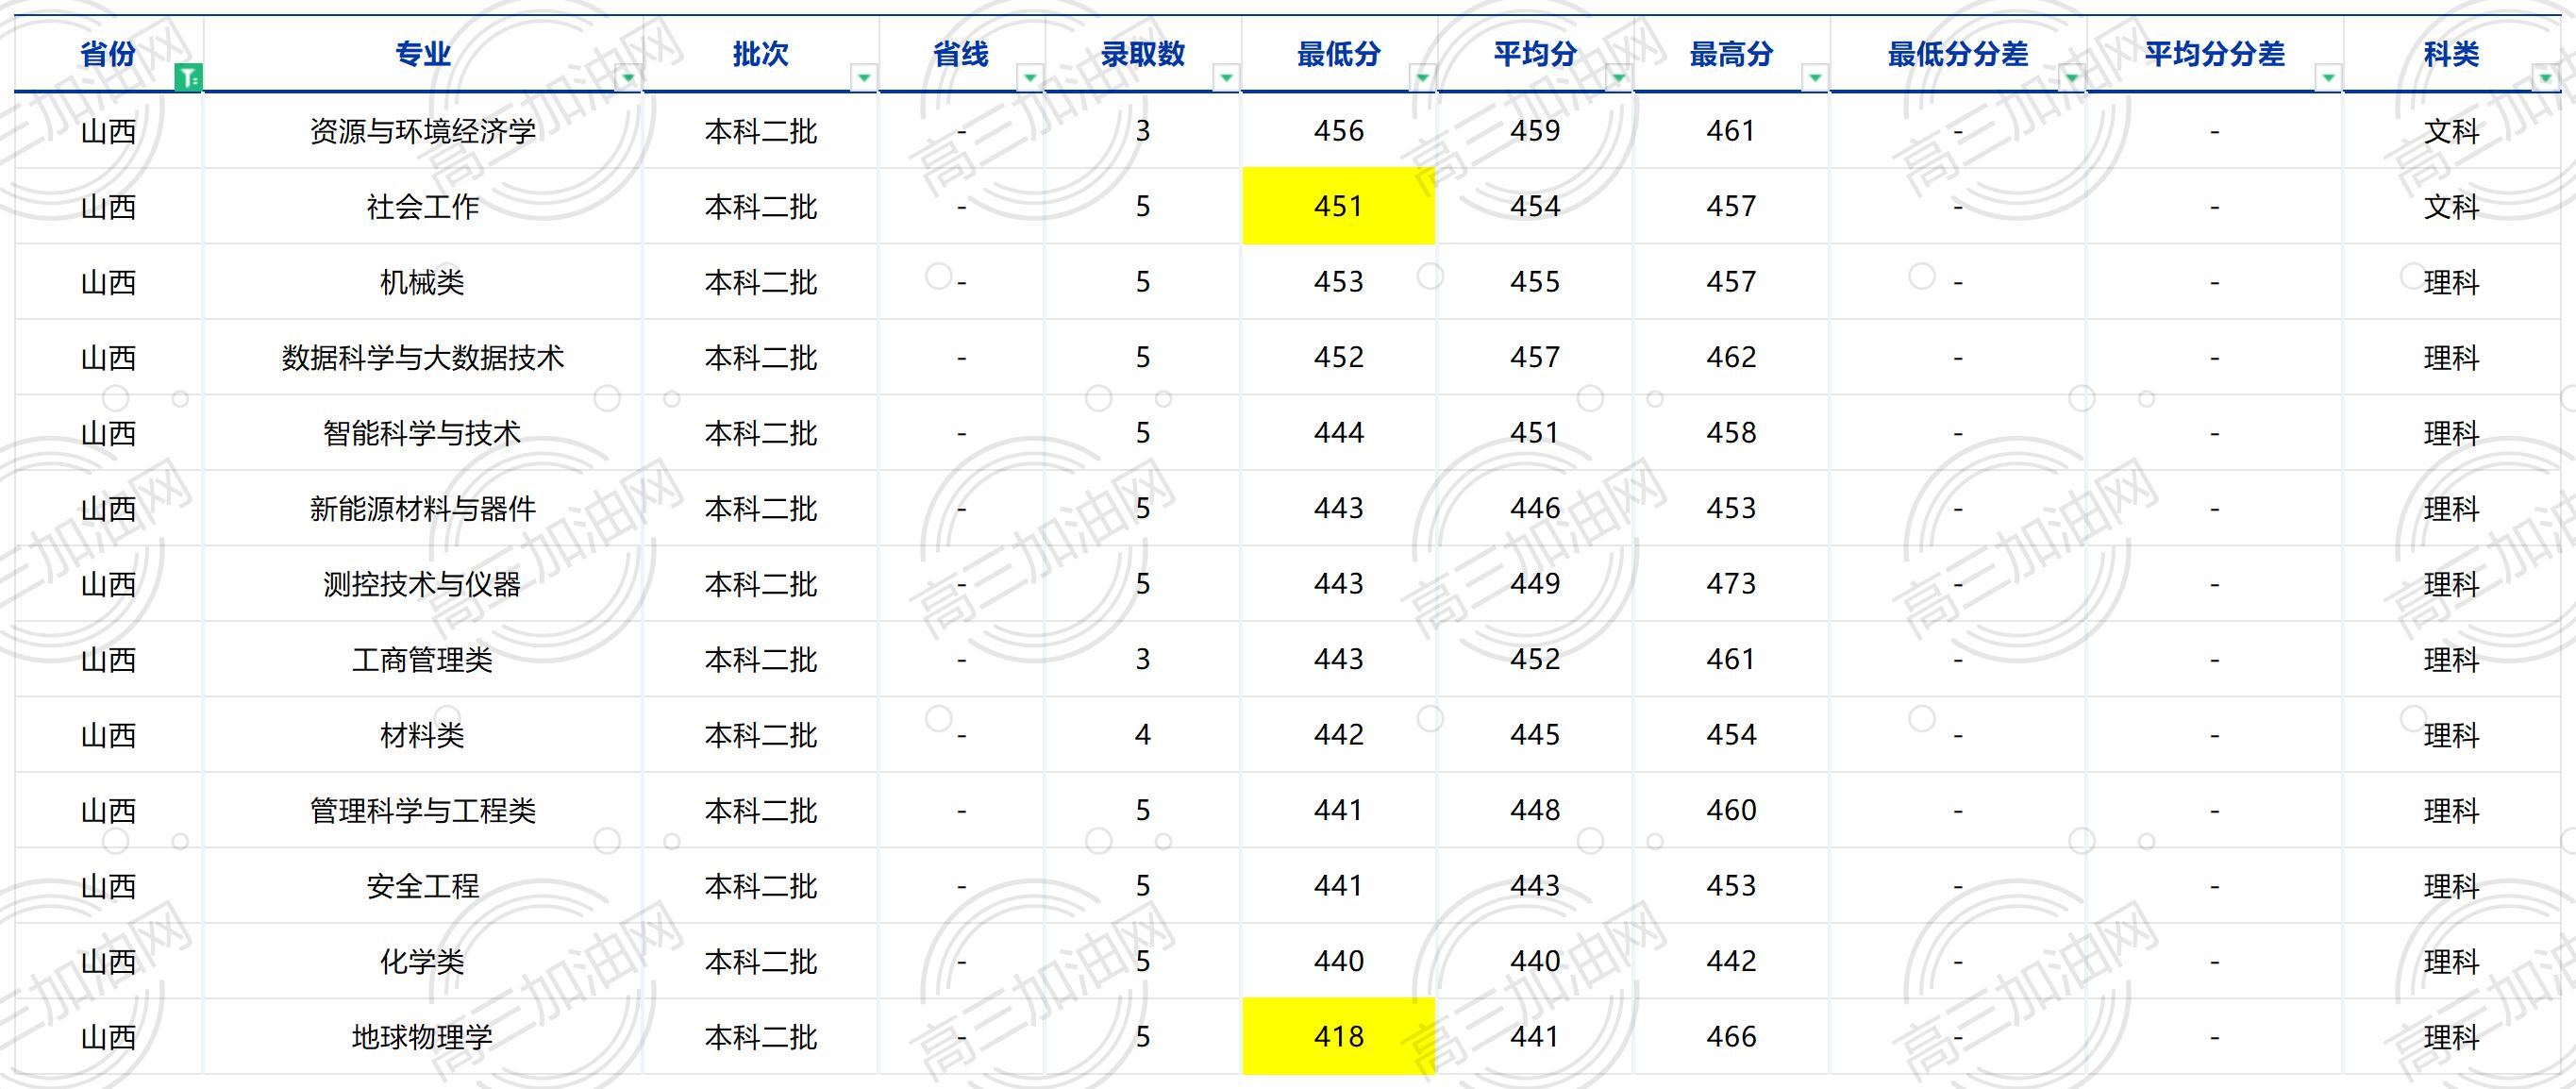Select the 批次 header cell
Viewport: 2576px width, 1089px height.
click(760, 54)
